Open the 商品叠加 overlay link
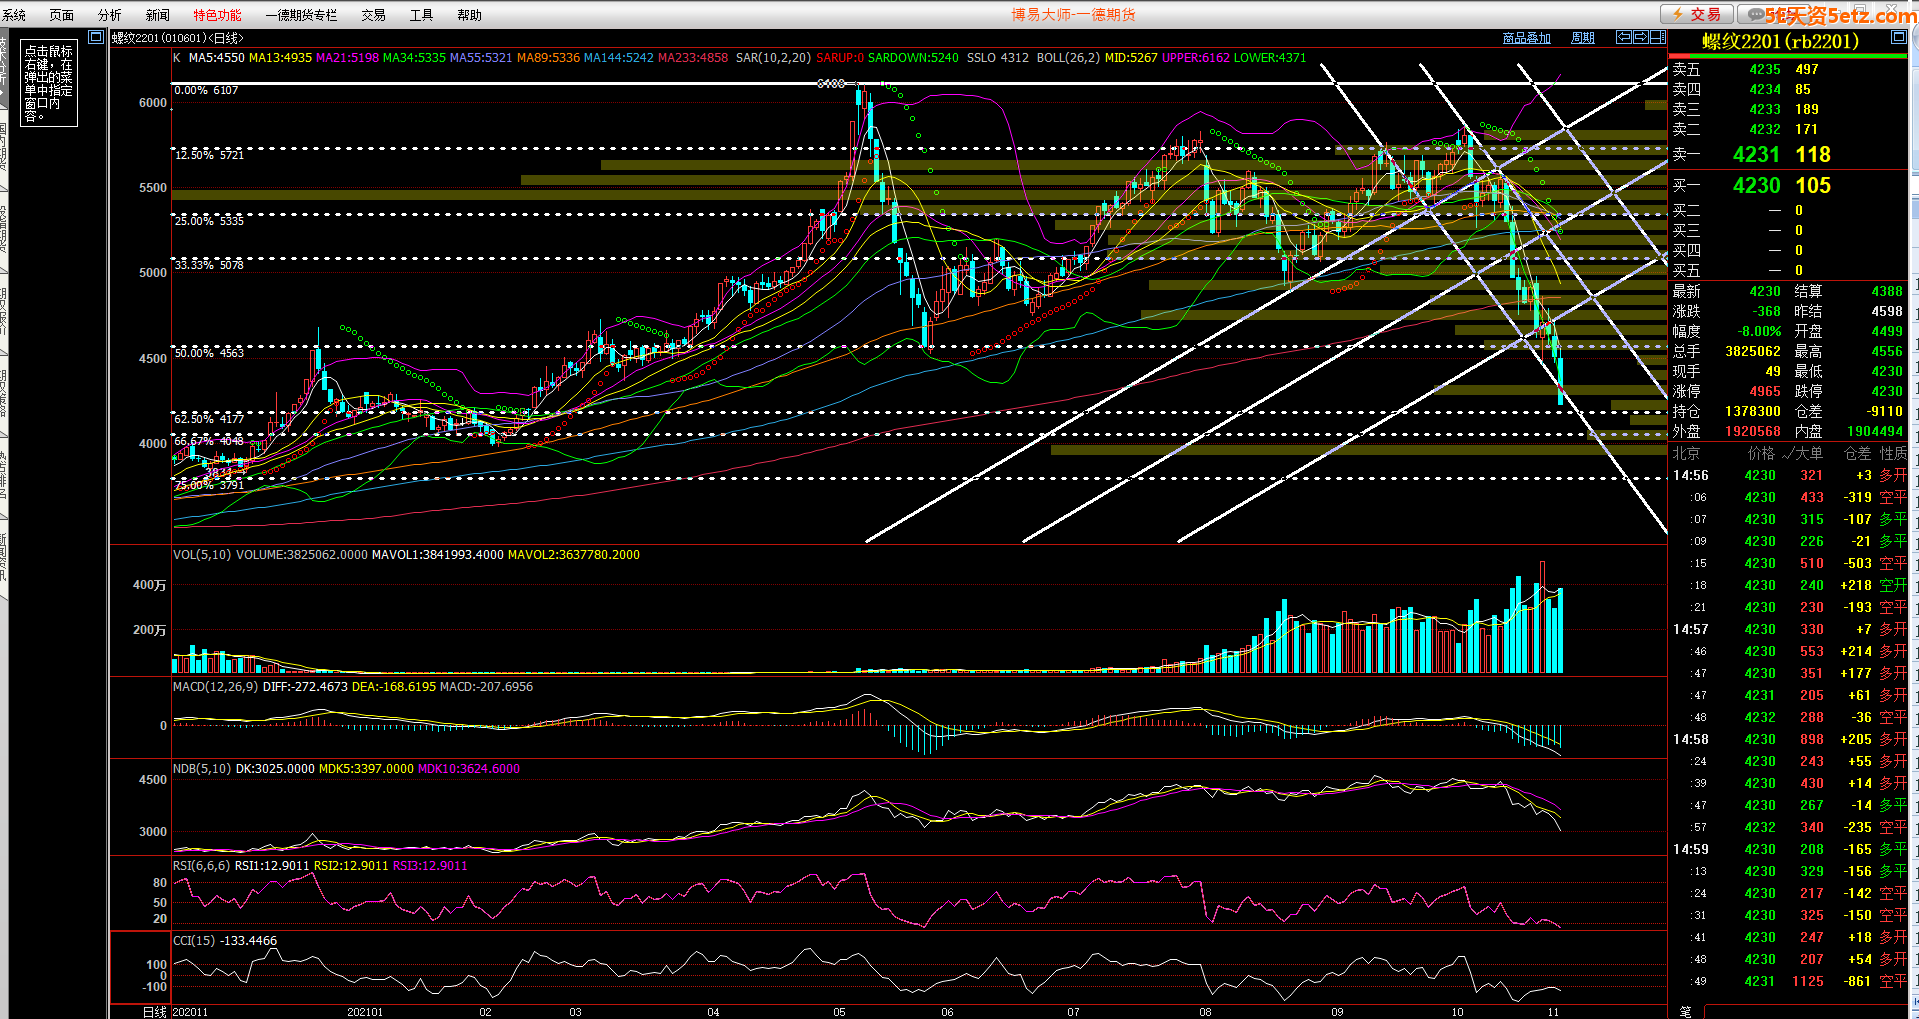 (1526, 38)
